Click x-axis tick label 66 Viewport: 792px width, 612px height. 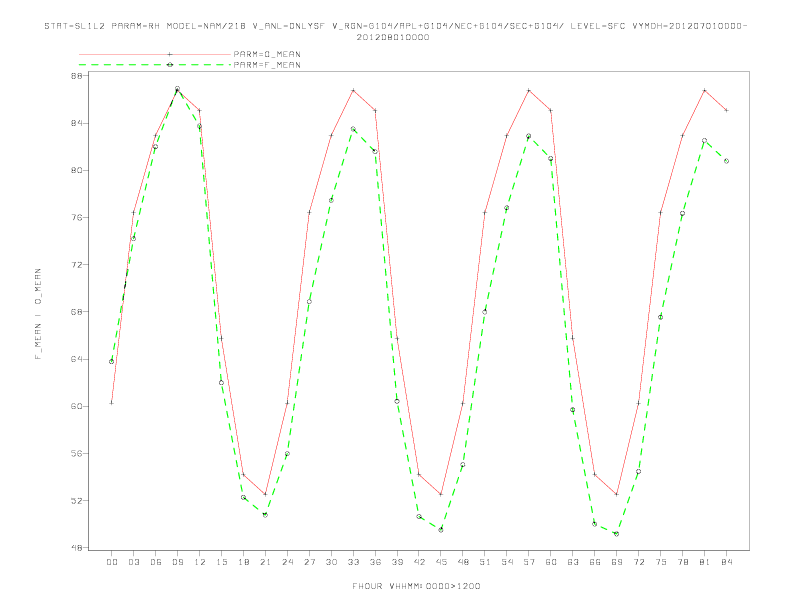coord(595,562)
